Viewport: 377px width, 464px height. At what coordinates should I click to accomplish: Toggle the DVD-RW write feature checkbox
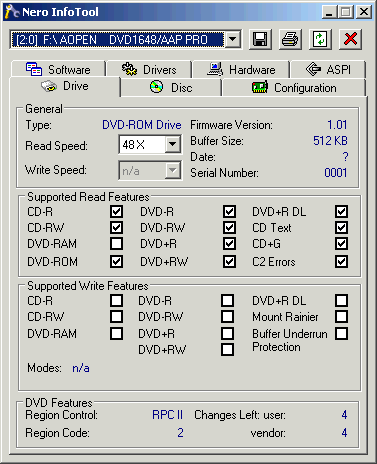(x=227, y=316)
